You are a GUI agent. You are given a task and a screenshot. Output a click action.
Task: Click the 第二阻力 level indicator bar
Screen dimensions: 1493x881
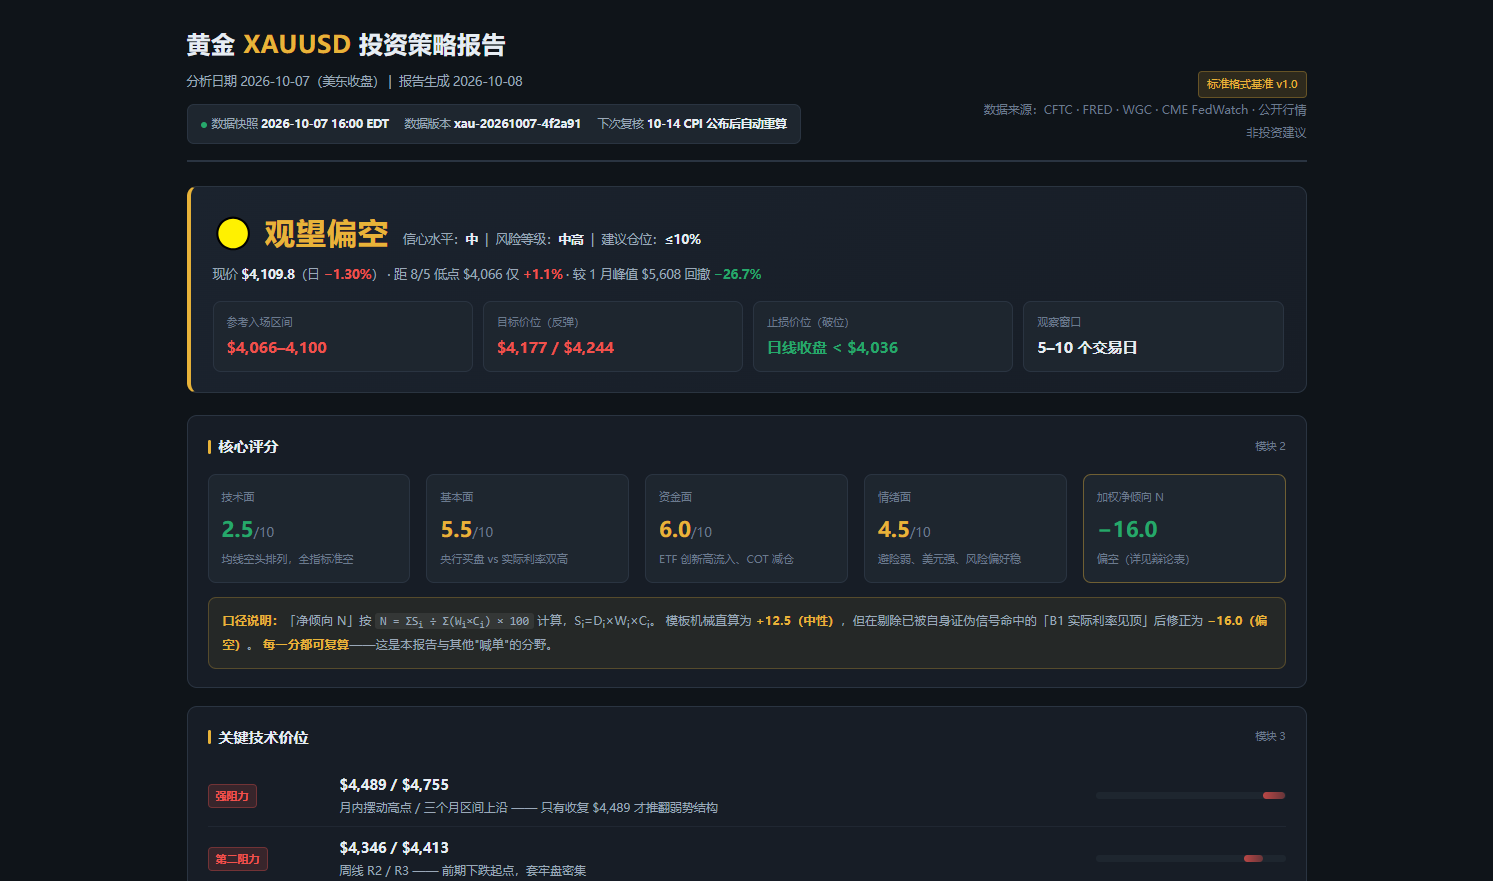point(1190,859)
